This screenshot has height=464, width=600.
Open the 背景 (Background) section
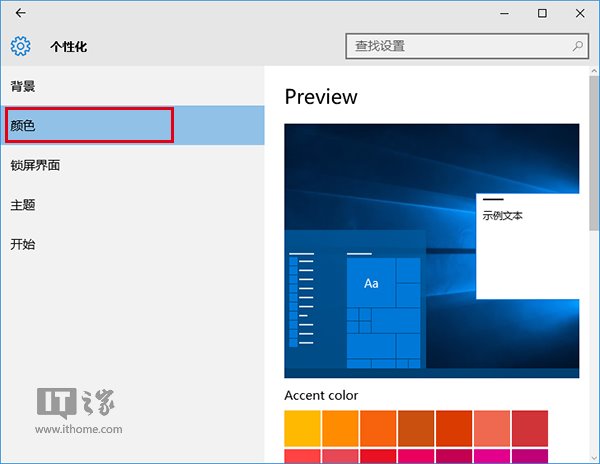(x=24, y=87)
